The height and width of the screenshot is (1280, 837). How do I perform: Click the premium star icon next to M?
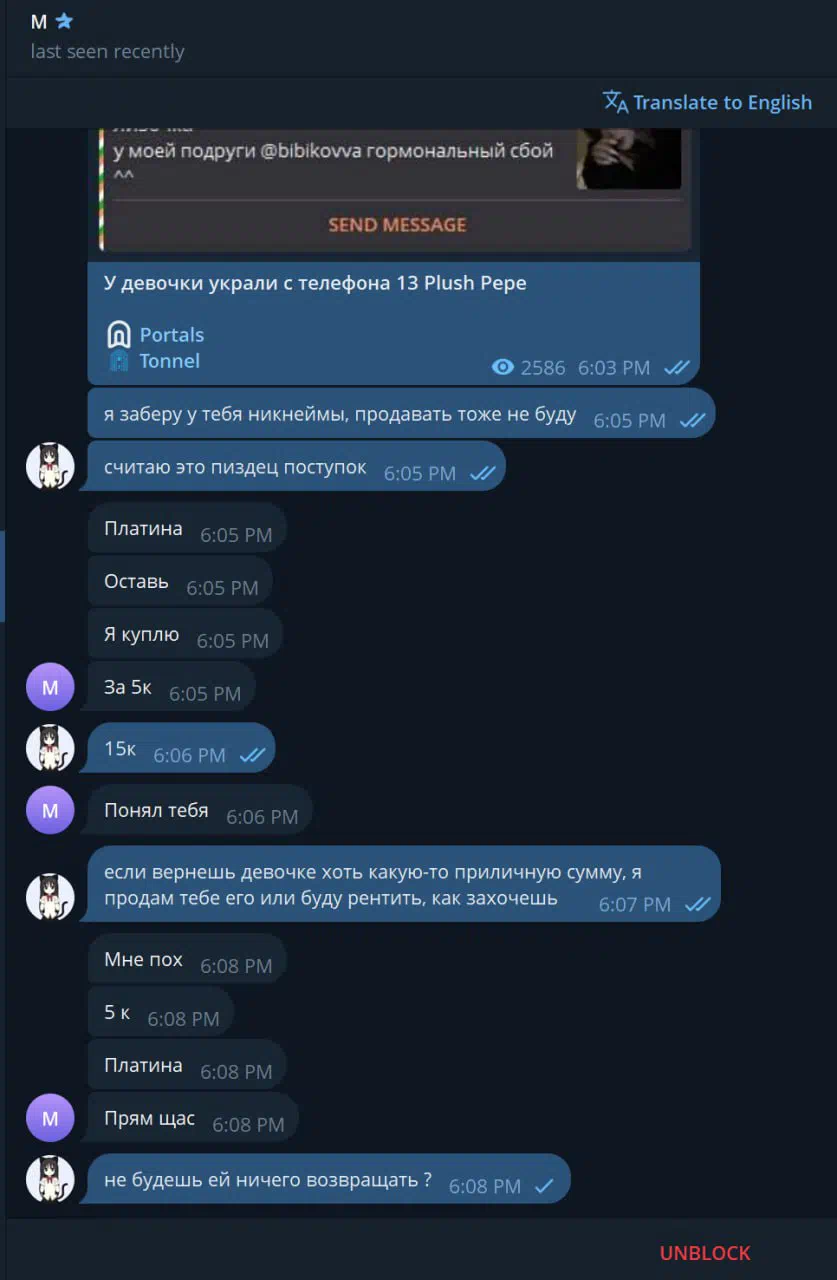pyautogui.click(x=64, y=21)
